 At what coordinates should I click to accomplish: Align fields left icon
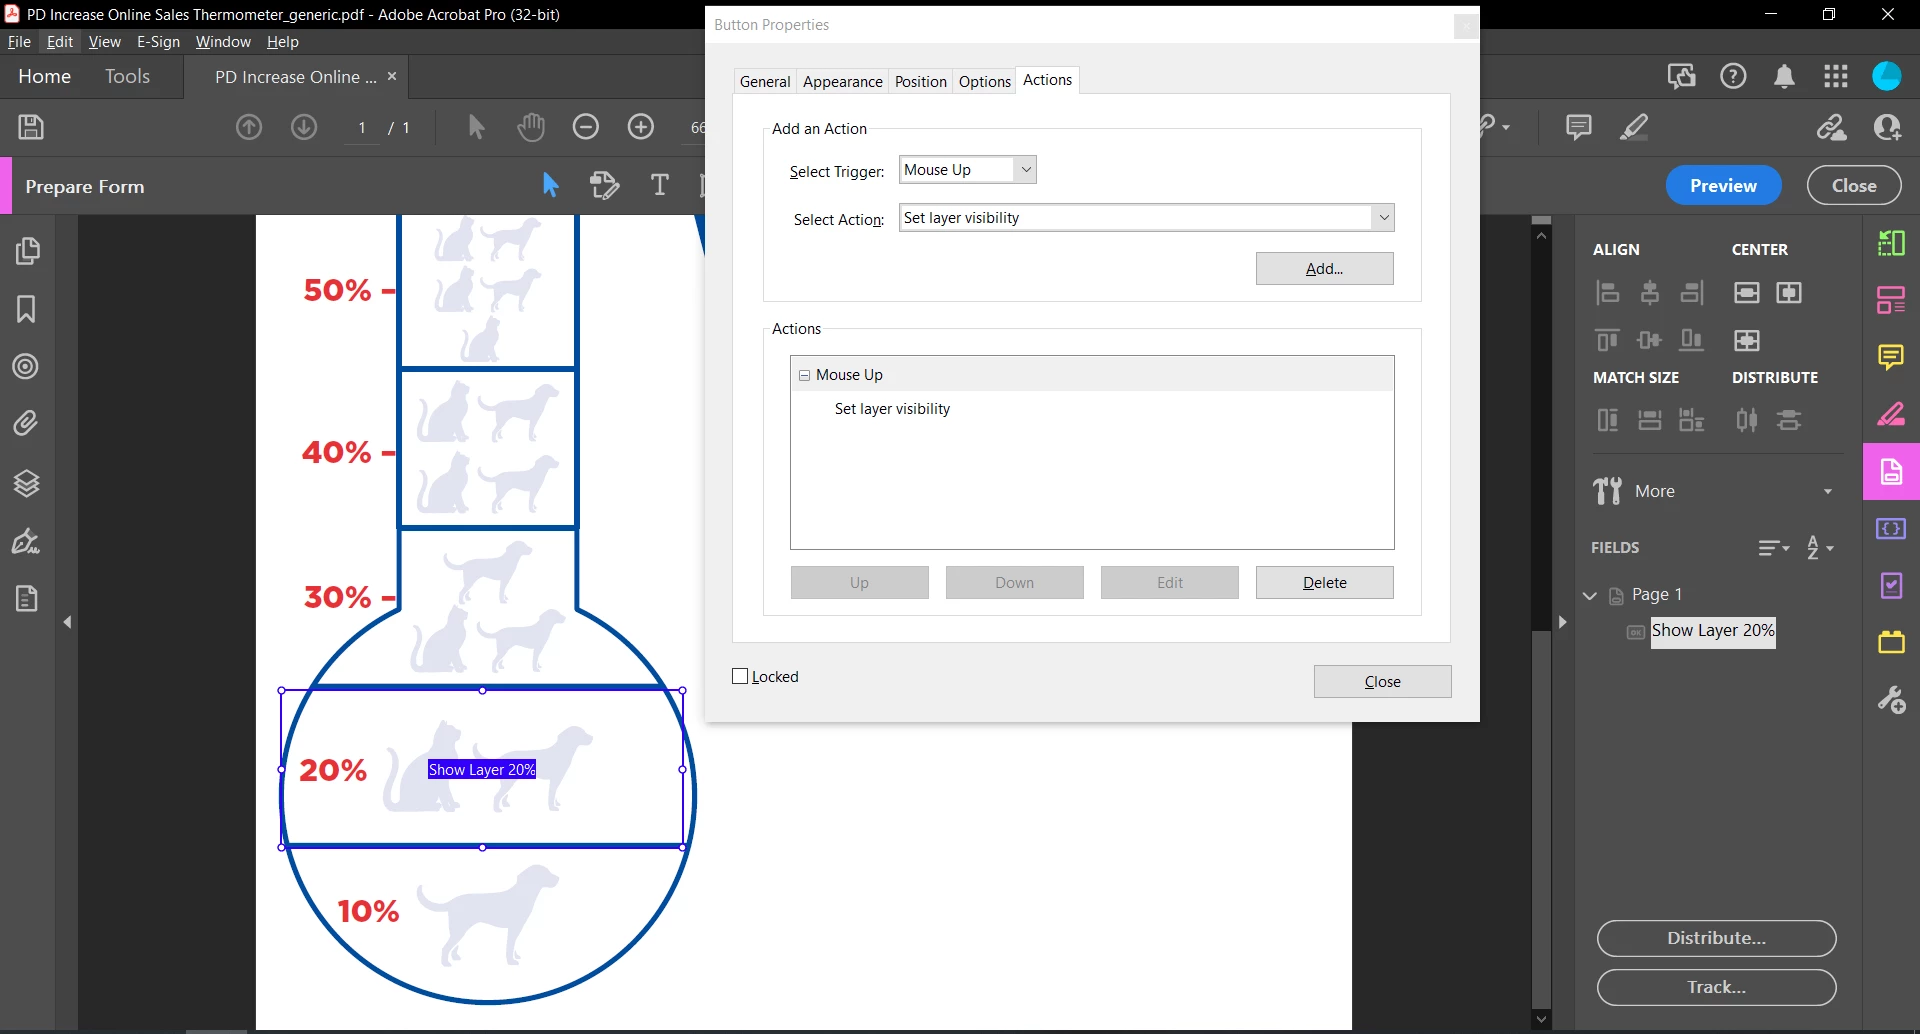click(1608, 293)
